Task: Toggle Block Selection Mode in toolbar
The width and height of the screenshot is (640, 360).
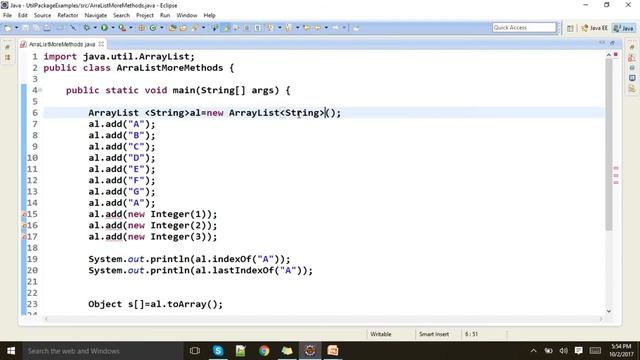Action: click(x=247, y=28)
